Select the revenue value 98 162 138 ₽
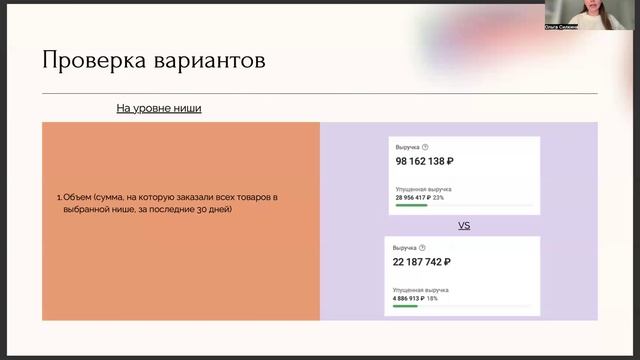The image size is (640, 360). click(424, 161)
